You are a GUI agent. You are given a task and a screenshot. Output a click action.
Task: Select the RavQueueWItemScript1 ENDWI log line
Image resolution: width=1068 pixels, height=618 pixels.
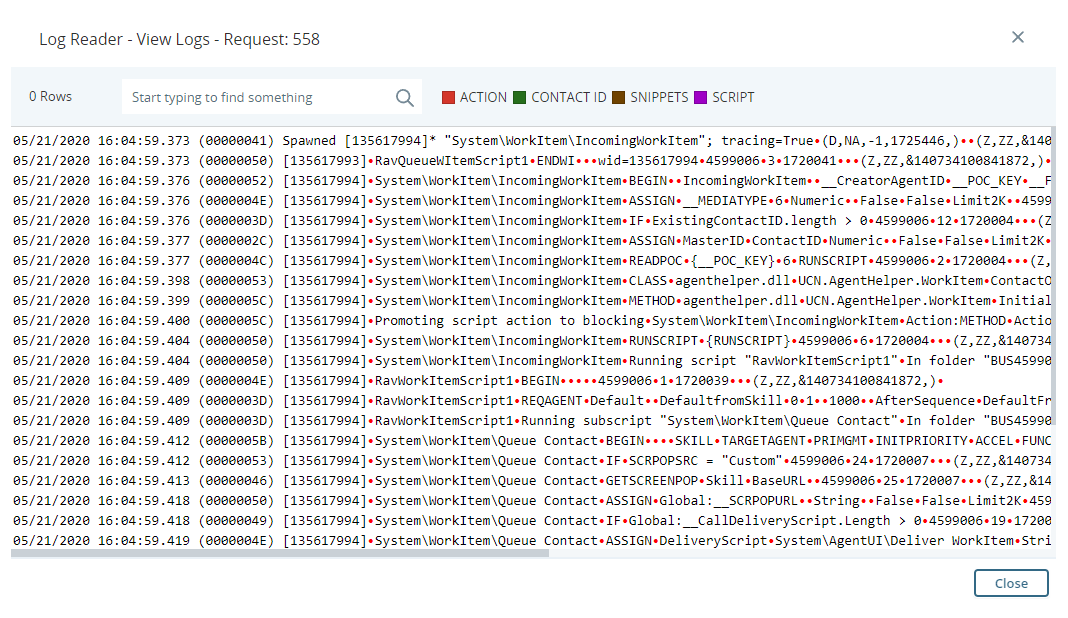(x=532, y=161)
